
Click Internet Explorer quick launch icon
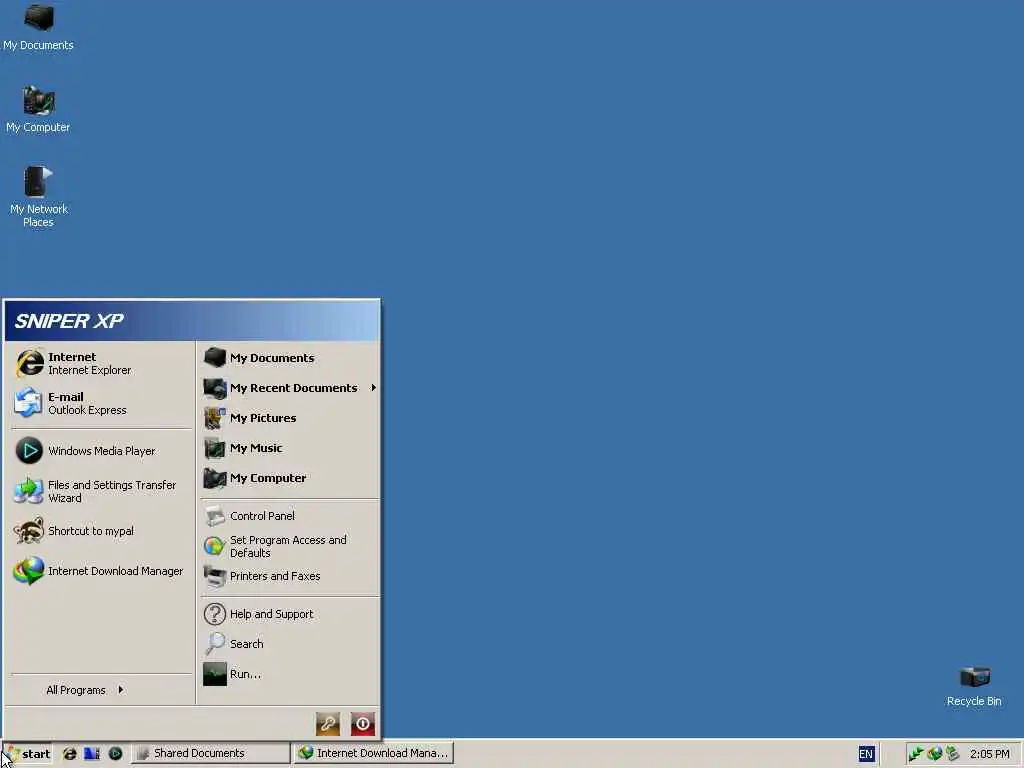[69, 754]
